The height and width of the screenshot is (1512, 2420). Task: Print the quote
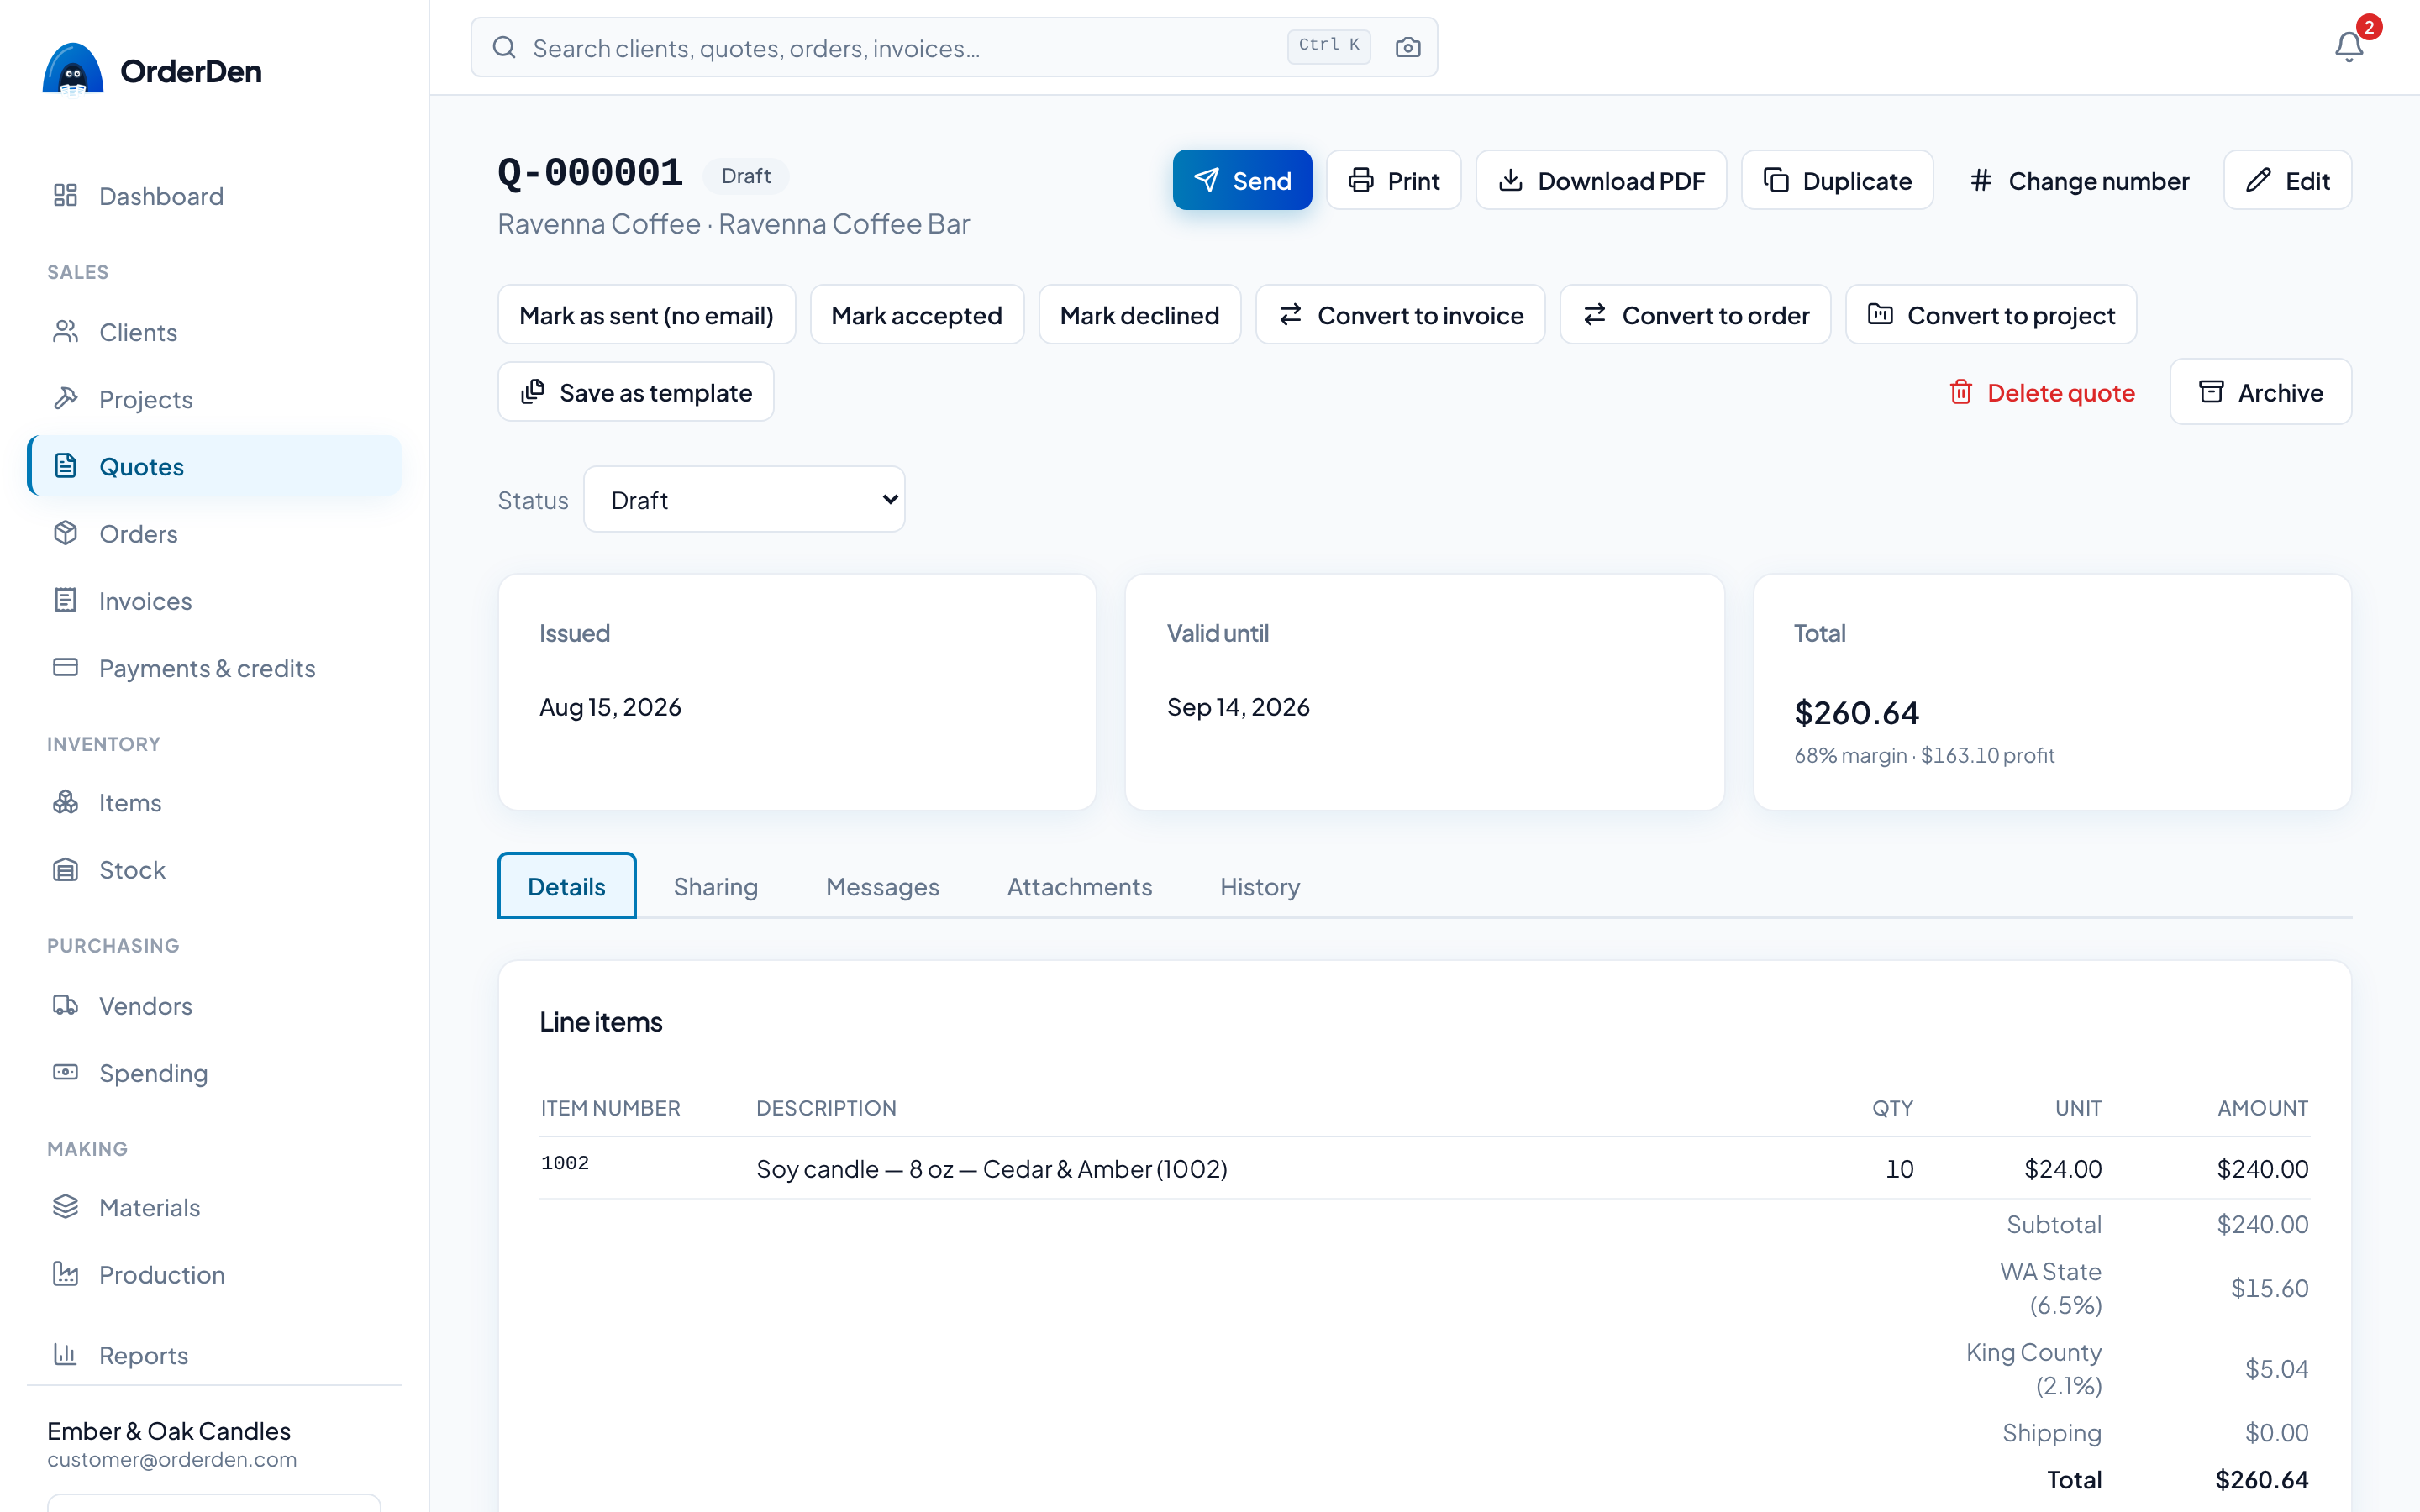1393,180
